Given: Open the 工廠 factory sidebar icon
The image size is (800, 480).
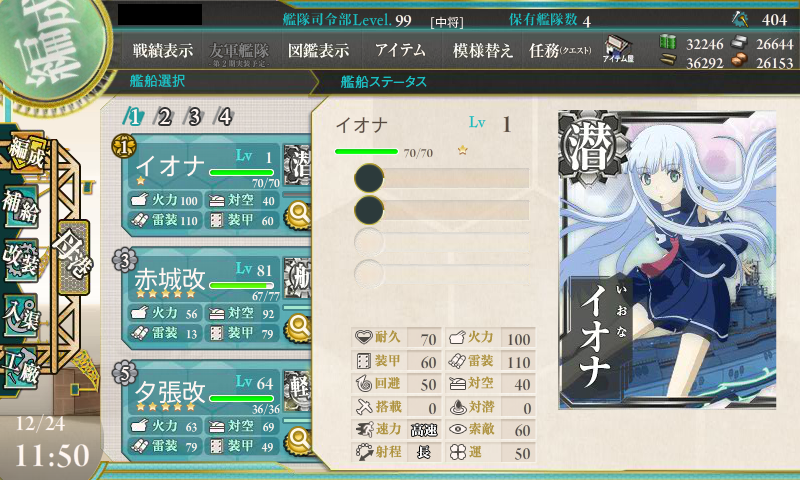Looking at the screenshot, I should 21,368.
